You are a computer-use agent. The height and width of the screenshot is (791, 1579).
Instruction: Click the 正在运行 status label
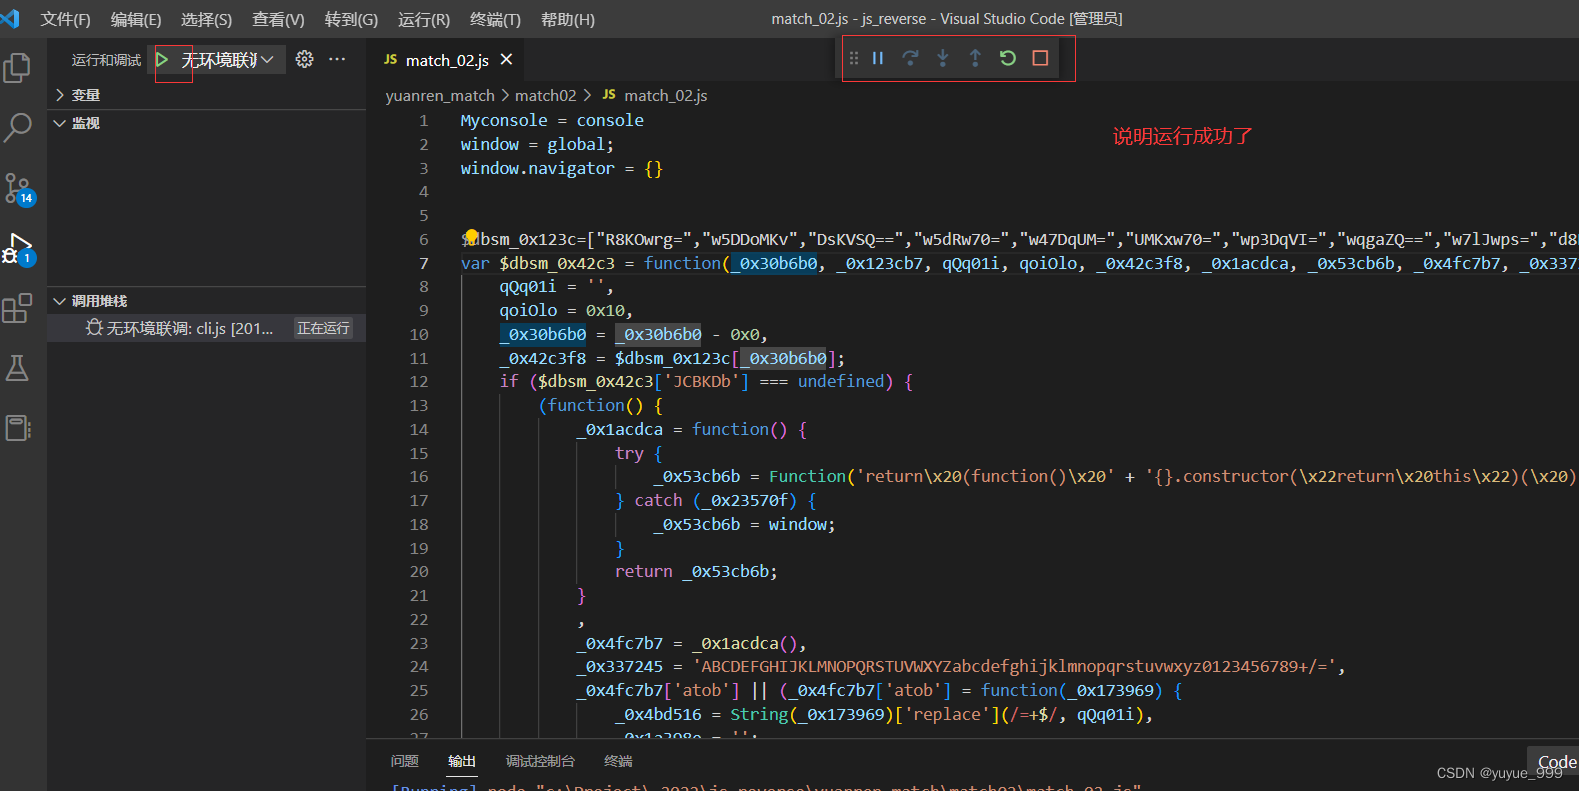tap(323, 328)
